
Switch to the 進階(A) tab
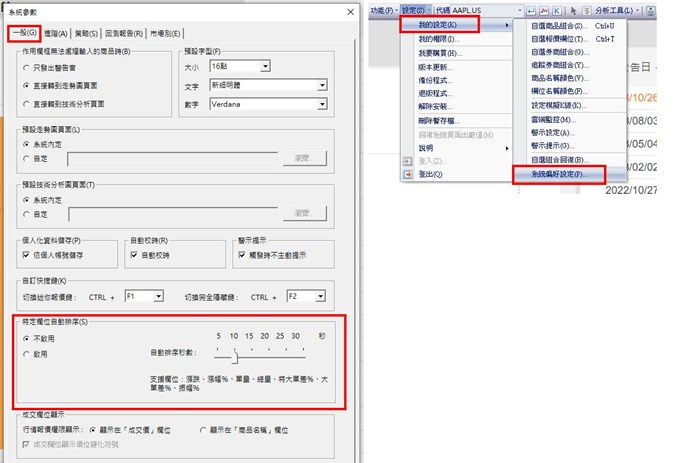pos(55,33)
